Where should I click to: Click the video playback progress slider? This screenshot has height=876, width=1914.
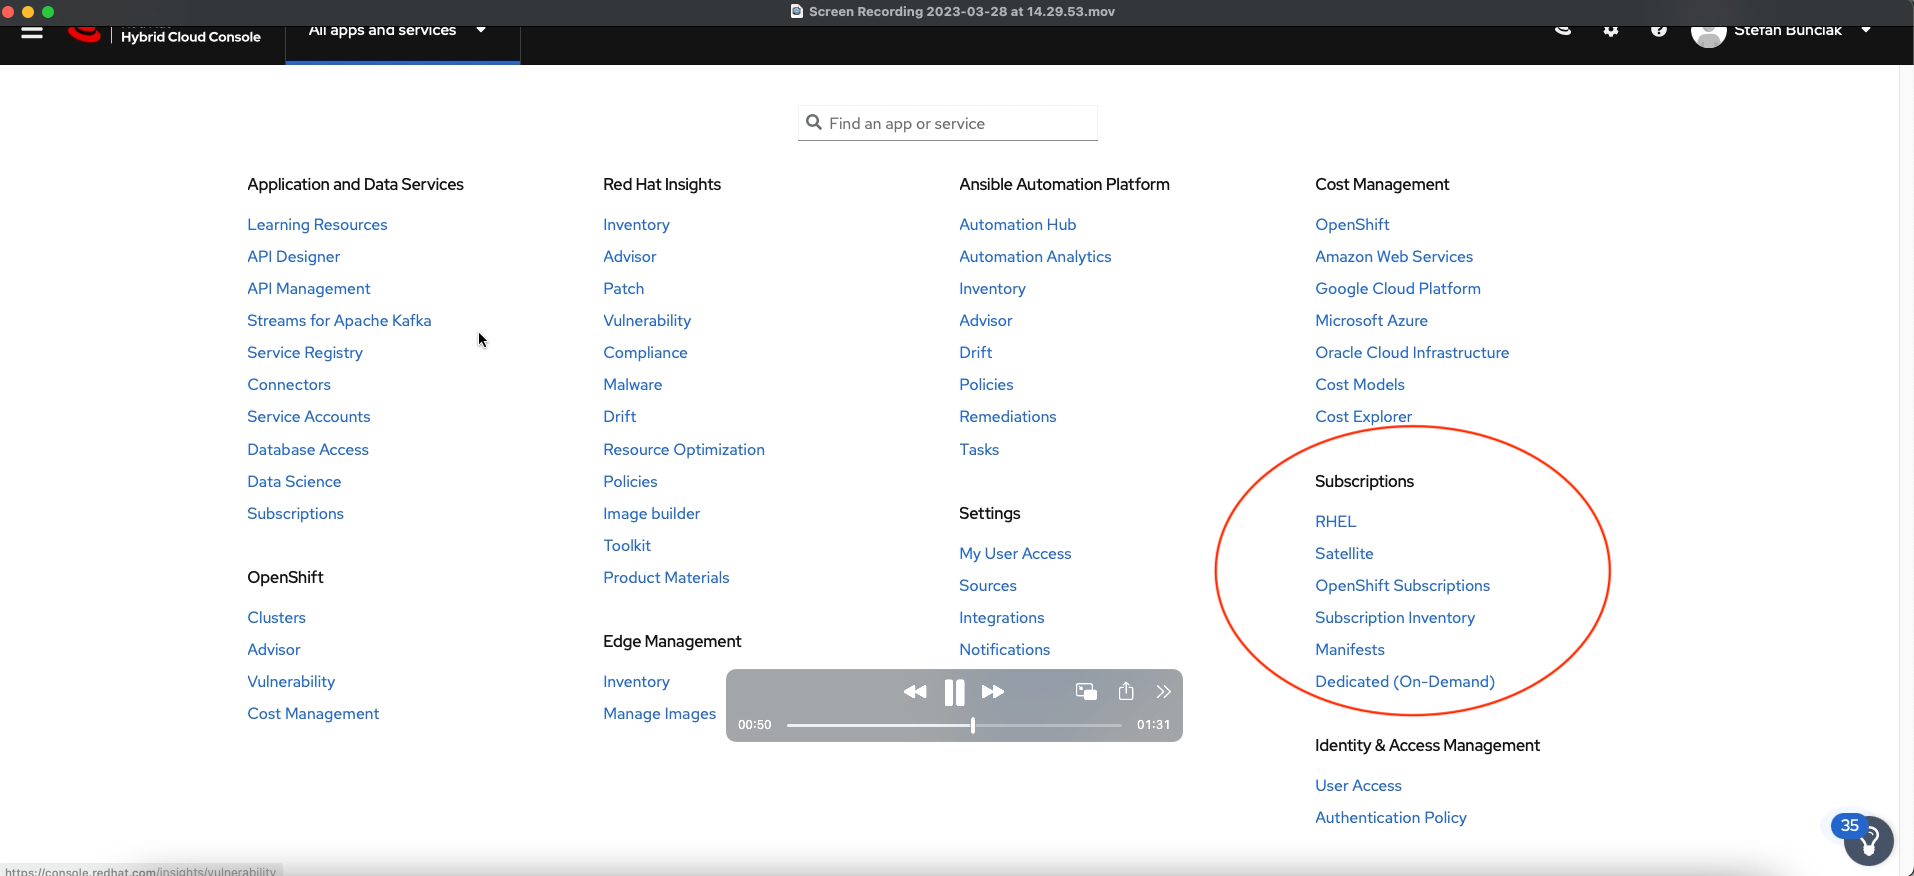point(954,725)
